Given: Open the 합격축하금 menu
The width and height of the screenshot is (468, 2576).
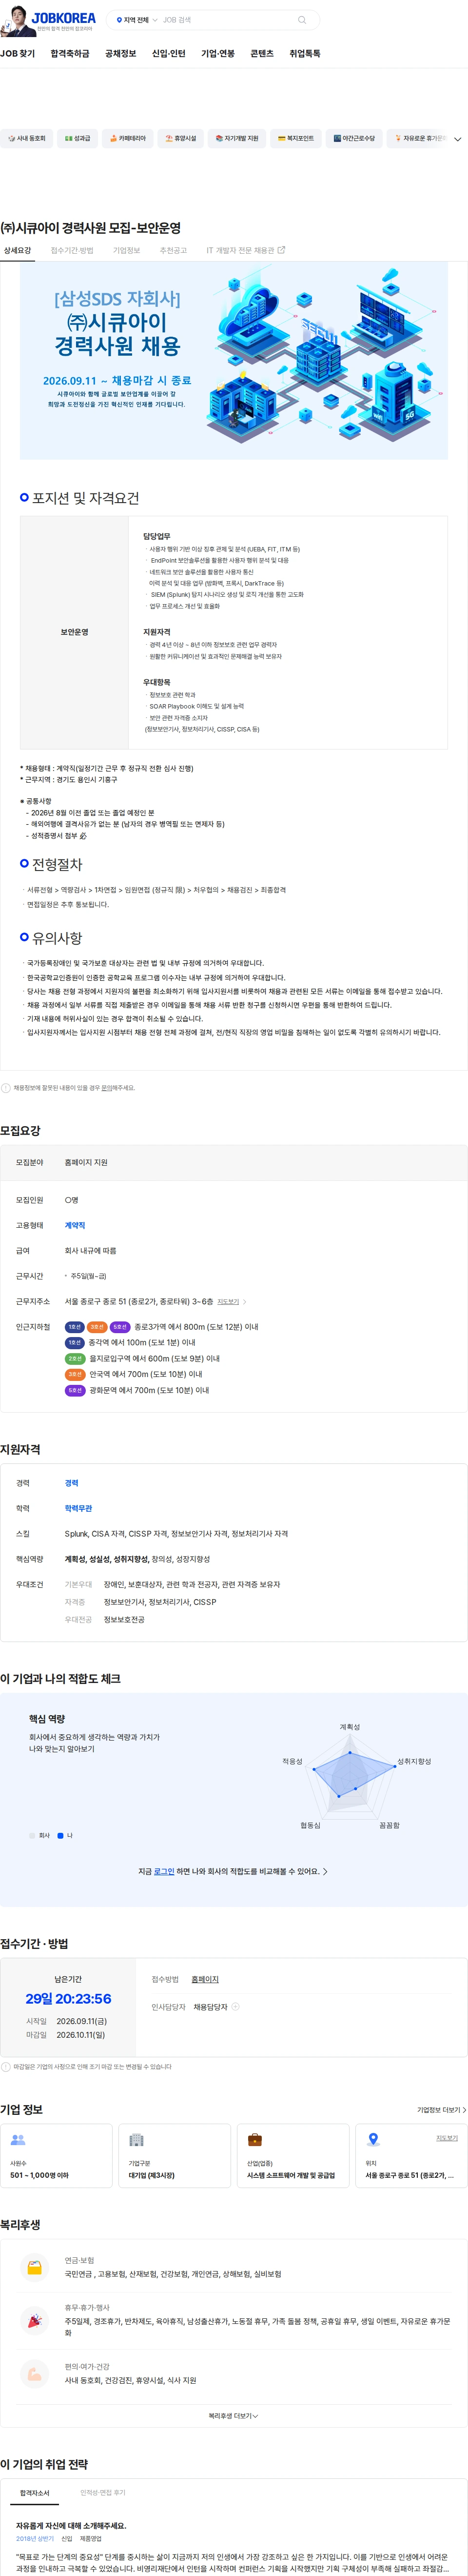Looking at the screenshot, I should point(70,54).
